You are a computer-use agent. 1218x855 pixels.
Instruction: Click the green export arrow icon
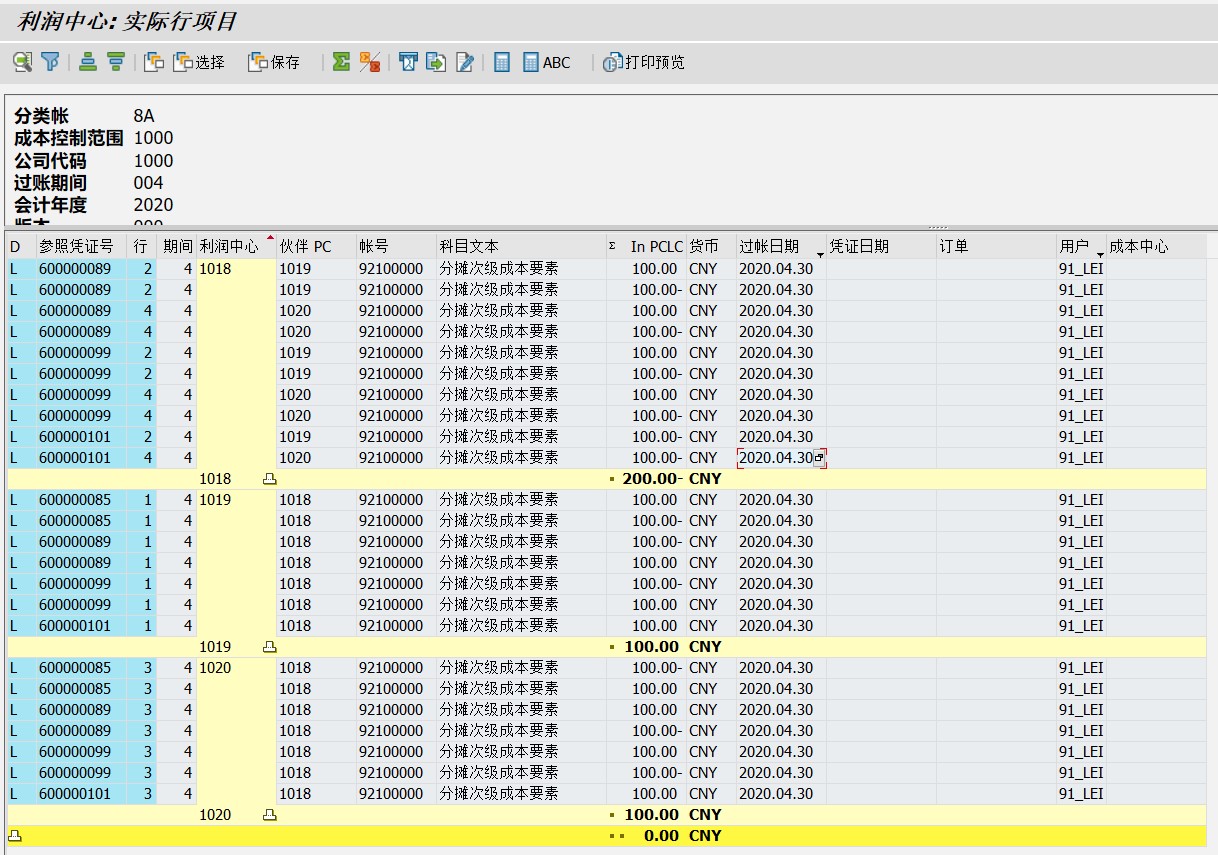tap(437, 62)
